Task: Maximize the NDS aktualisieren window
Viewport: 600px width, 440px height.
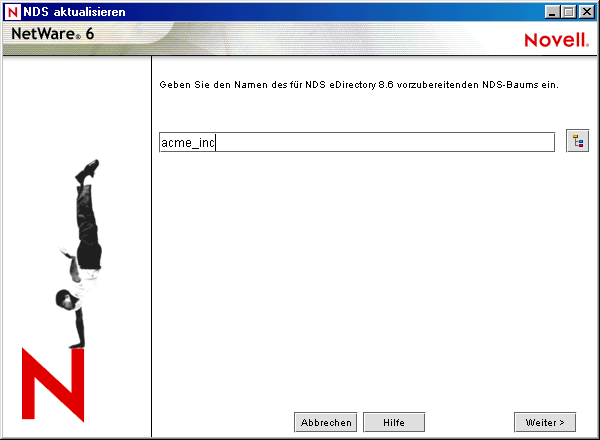Action: pyautogui.click(x=569, y=12)
